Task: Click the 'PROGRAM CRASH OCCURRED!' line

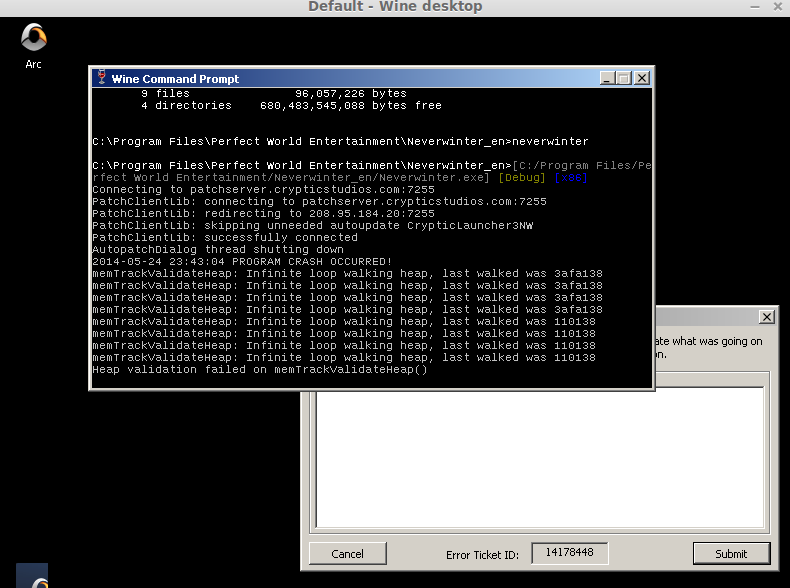Action: coord(242,262)
